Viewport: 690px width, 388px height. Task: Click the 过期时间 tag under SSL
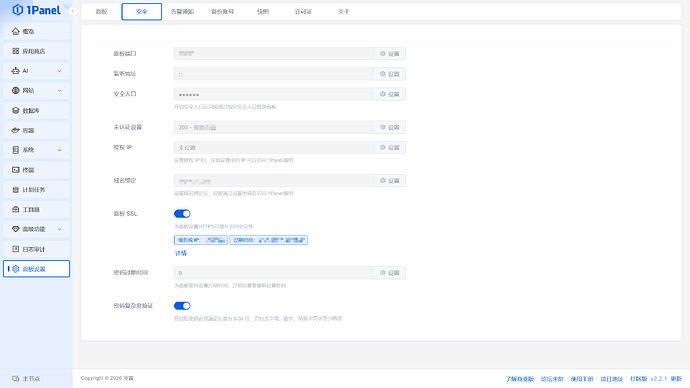(x=268, y=240)
